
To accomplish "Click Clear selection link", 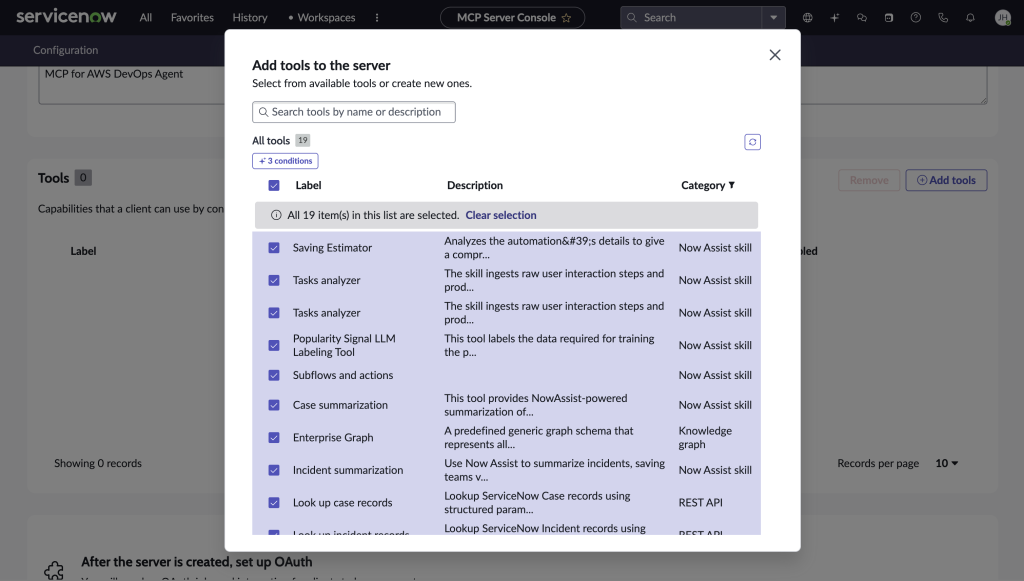I will click(x=501, y=215).
